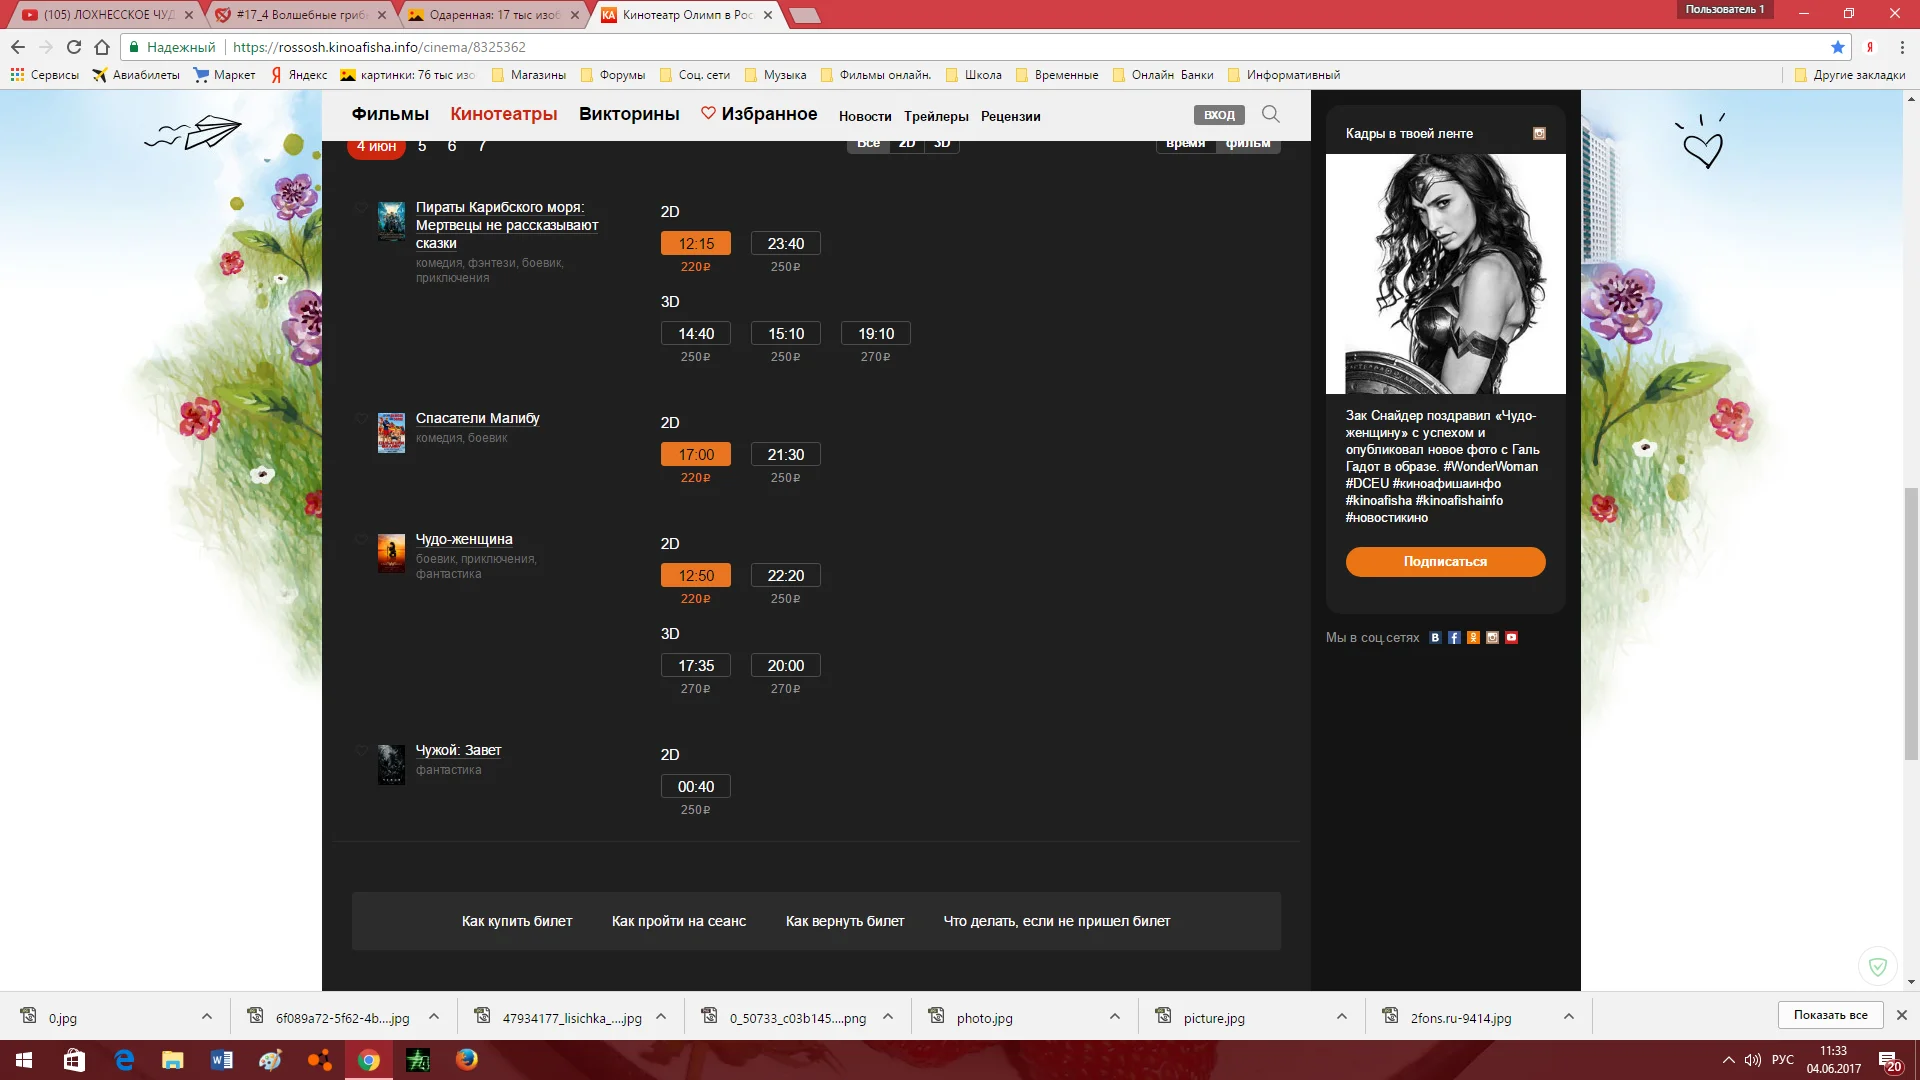Open the options arrow for the picture.jpg download
Viewport: 1920px width, 1080px height.
point(1341,1017)
